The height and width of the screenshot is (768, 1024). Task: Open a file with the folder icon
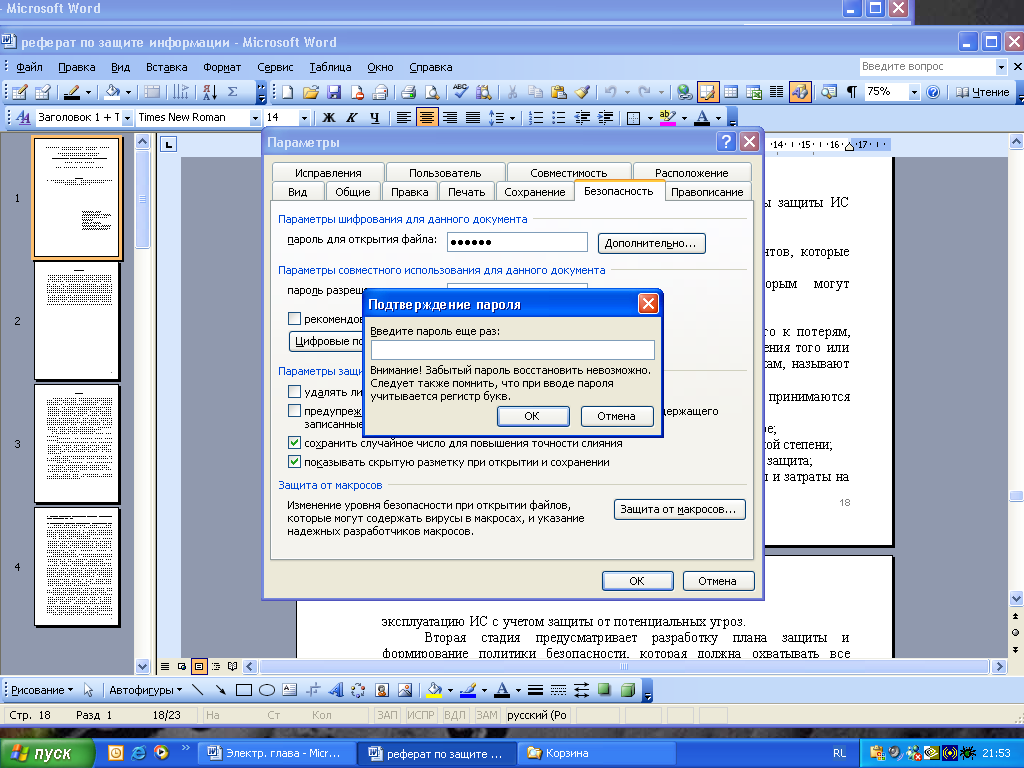[x=311, y=92]
